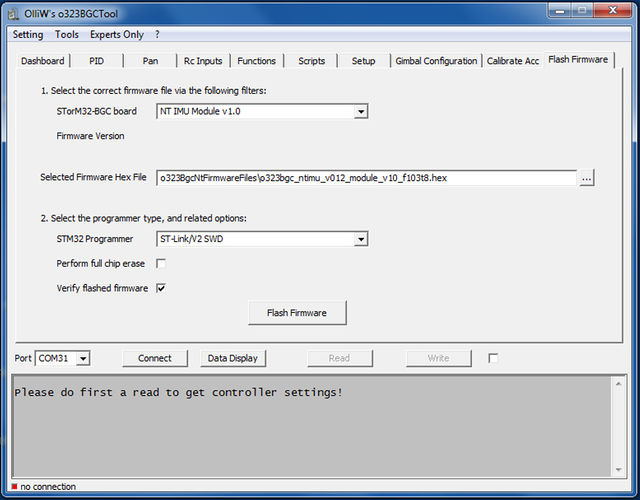Open the Experts Only menu
Screen dimensions: 640x500
click(119, 34)
